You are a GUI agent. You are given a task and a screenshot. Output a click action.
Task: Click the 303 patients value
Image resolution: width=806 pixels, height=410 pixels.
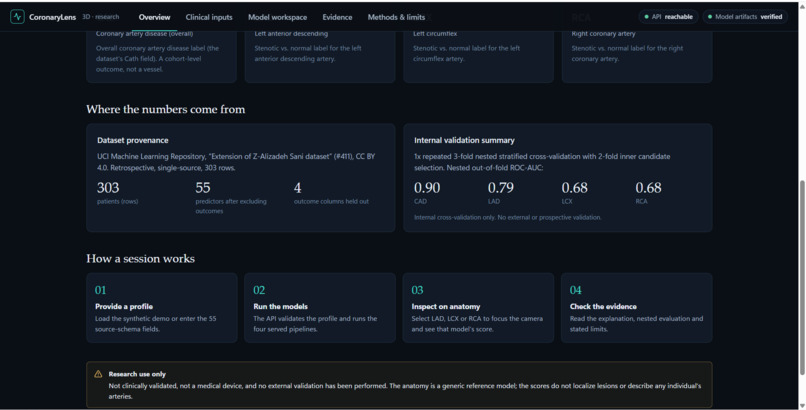[x=108, y=188]
